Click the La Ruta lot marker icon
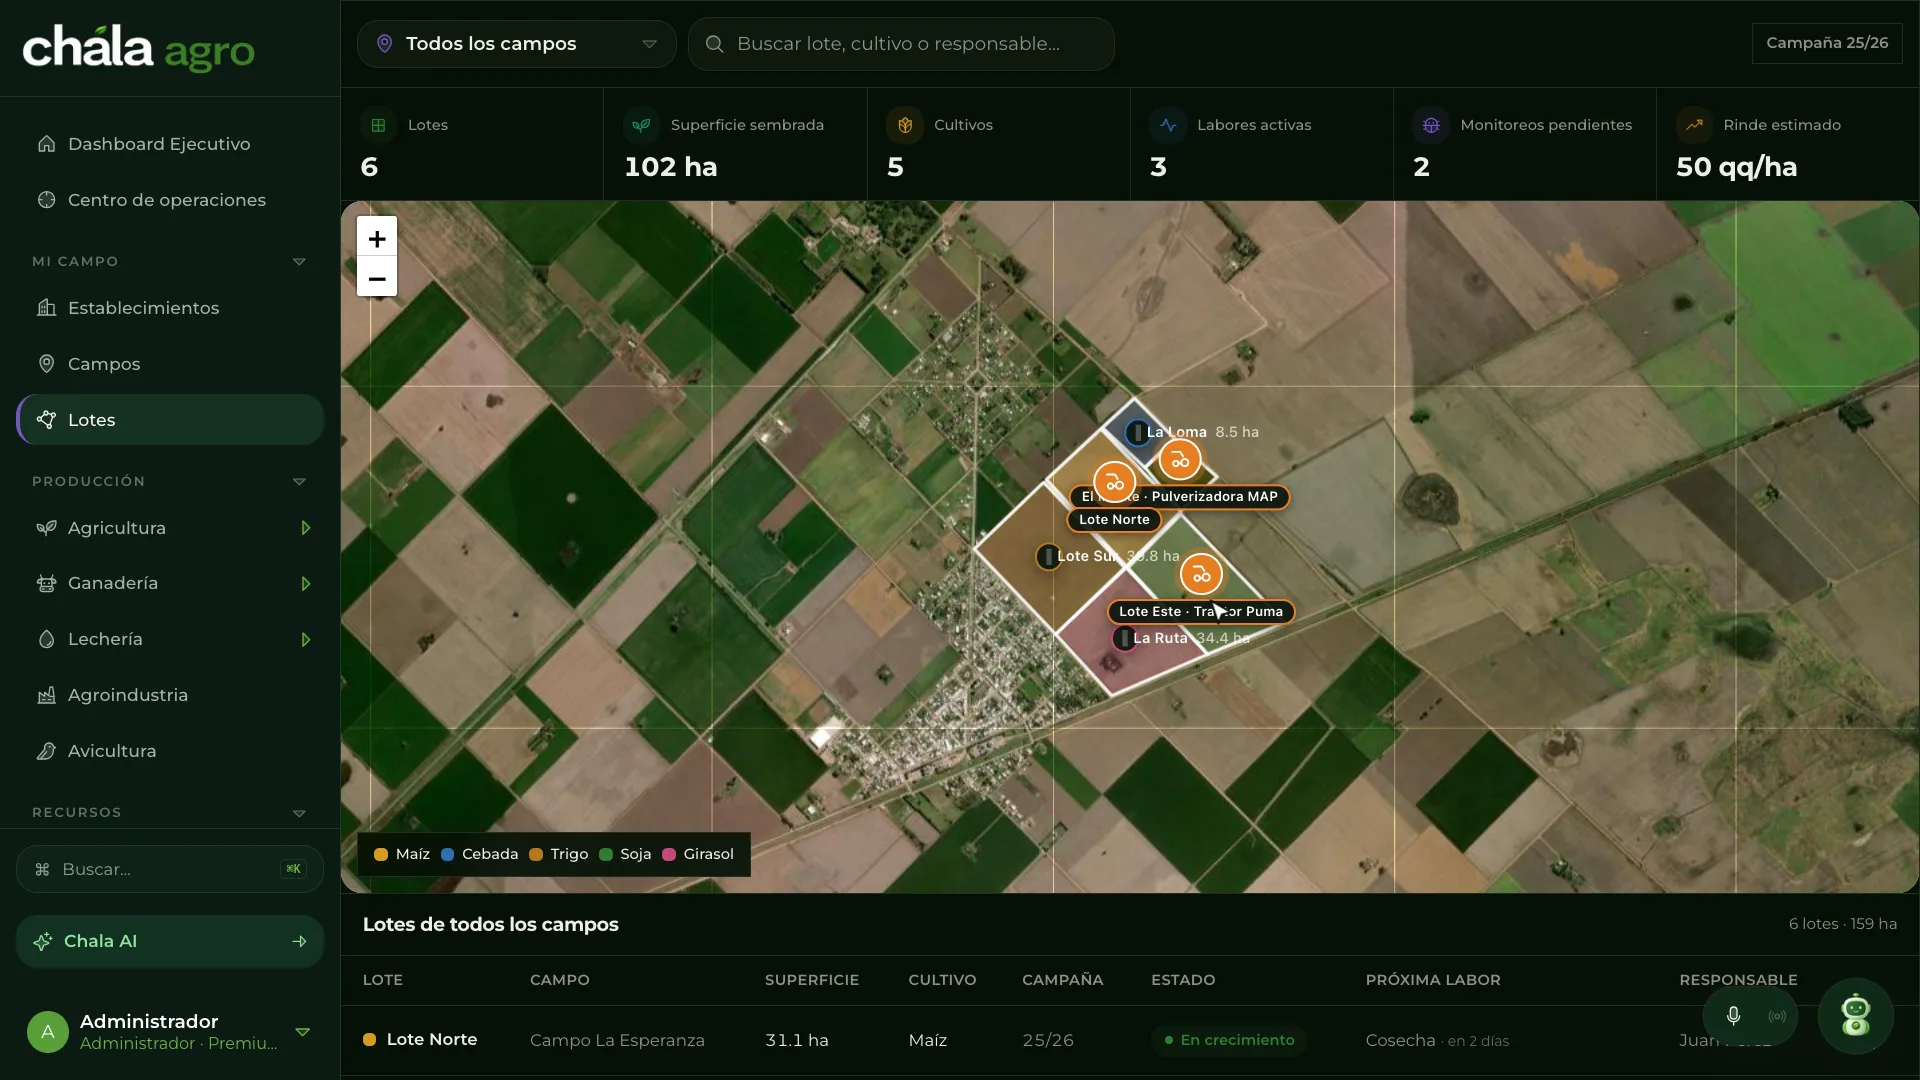The height and width of the screenshot is (1080, 1920). pos(1124,638)
